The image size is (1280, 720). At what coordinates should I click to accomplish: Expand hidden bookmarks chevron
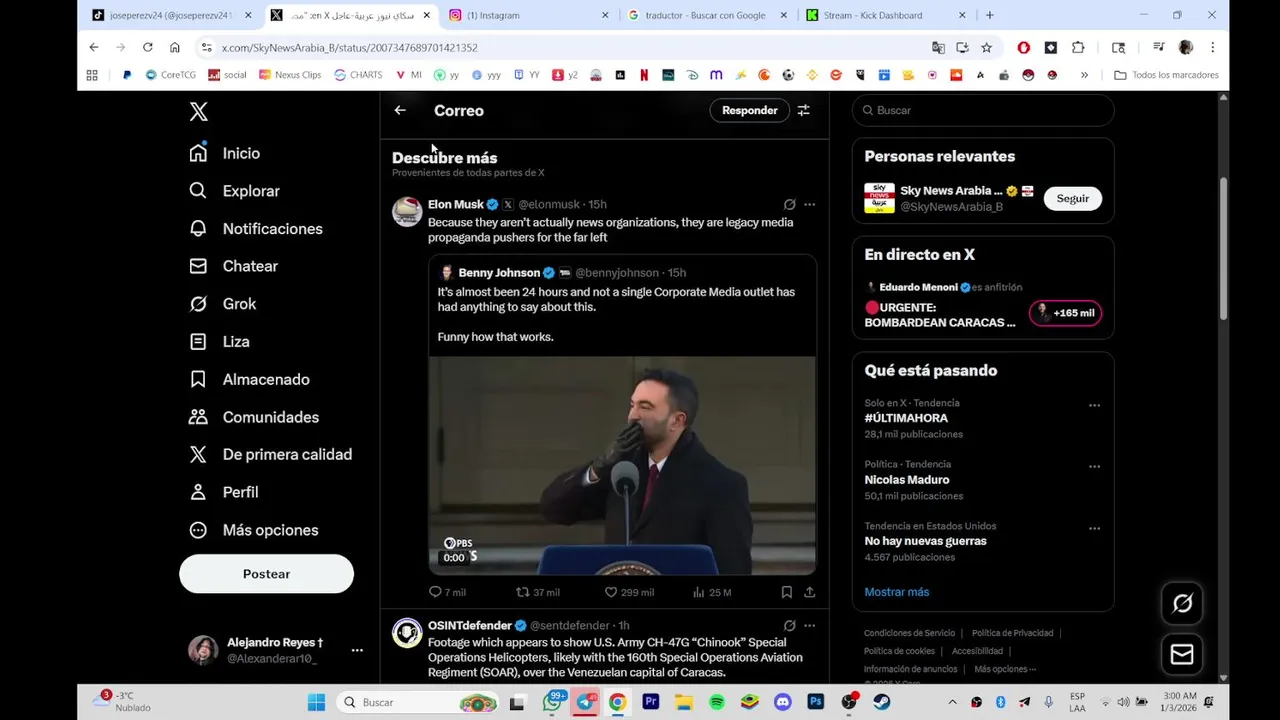pos(1084,75)
